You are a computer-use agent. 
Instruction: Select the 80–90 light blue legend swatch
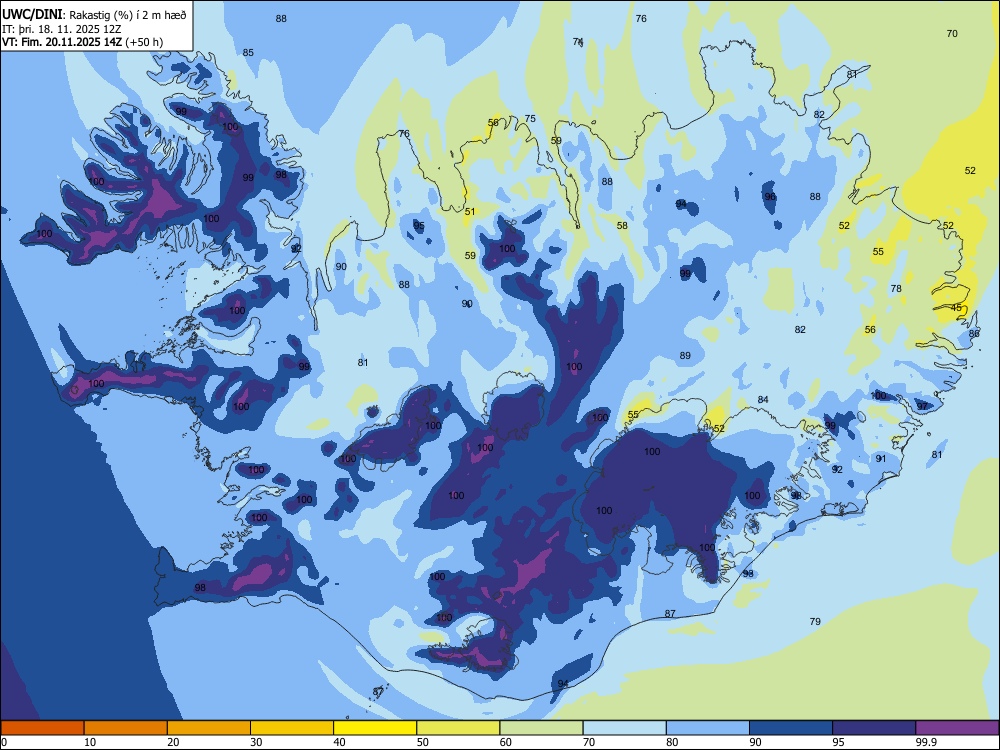(708, 728)
